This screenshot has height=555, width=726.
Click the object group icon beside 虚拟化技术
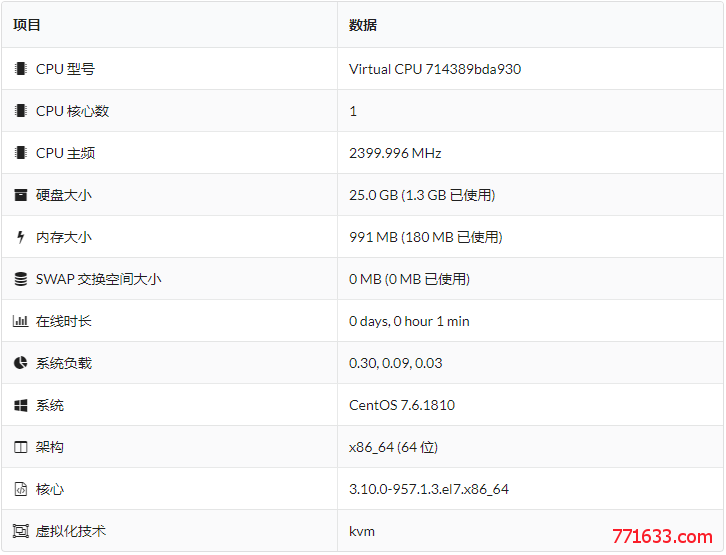click(20, 531)
